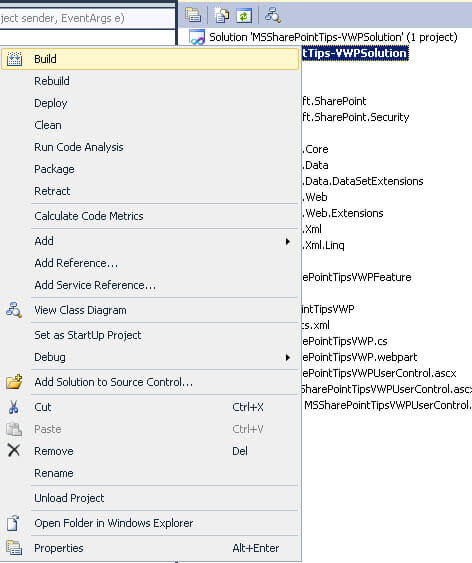Screen dimensions: 472x563
Task: Click the View Class Diagram toolbar icon
Action: [x=272, y=15]
